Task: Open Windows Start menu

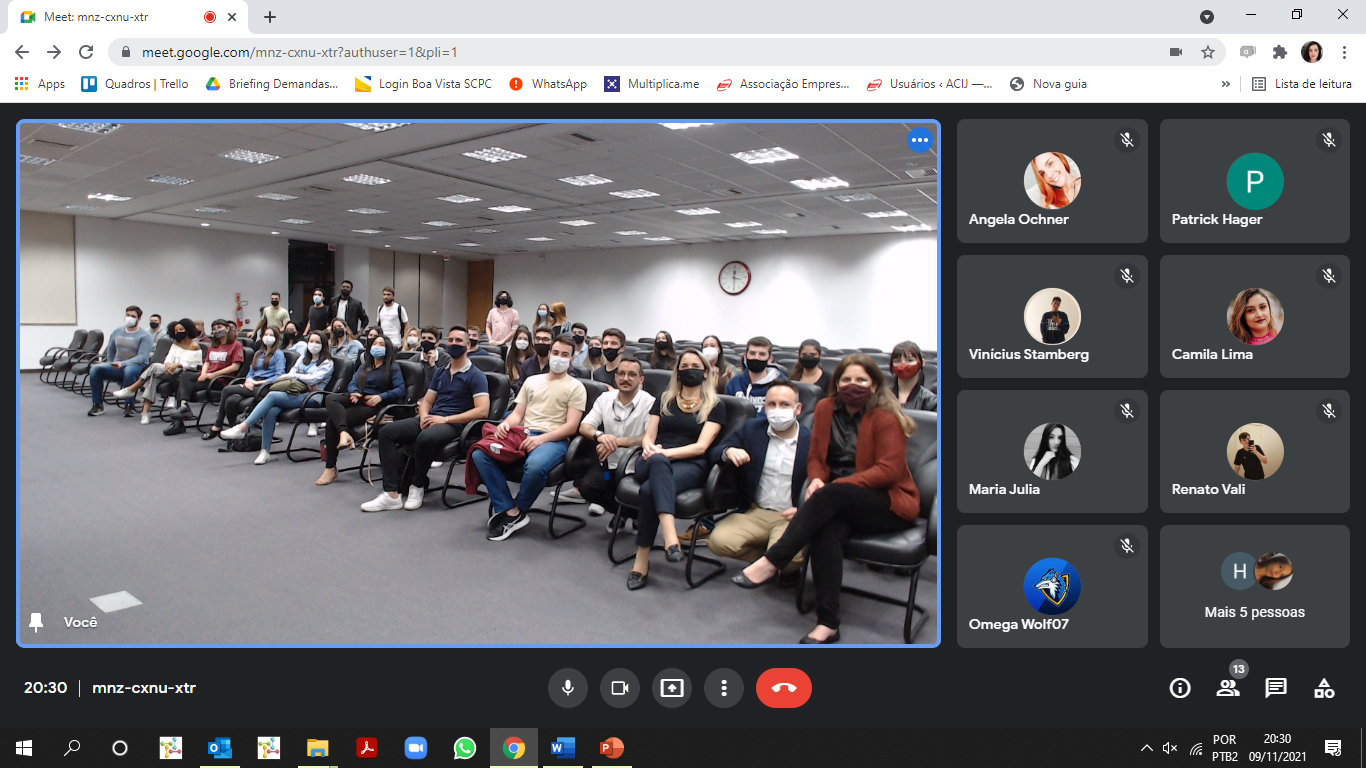Action: tap(24, 747)
